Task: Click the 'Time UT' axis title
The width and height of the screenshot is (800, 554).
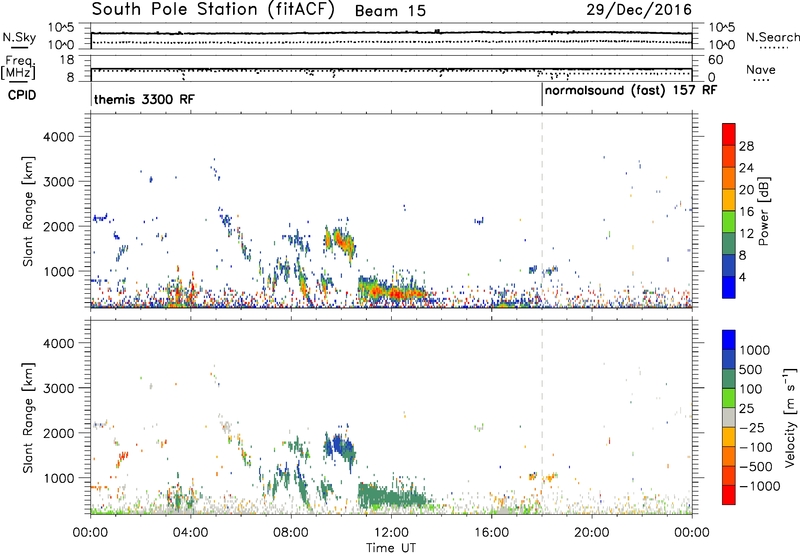Action: click(391, 548)
